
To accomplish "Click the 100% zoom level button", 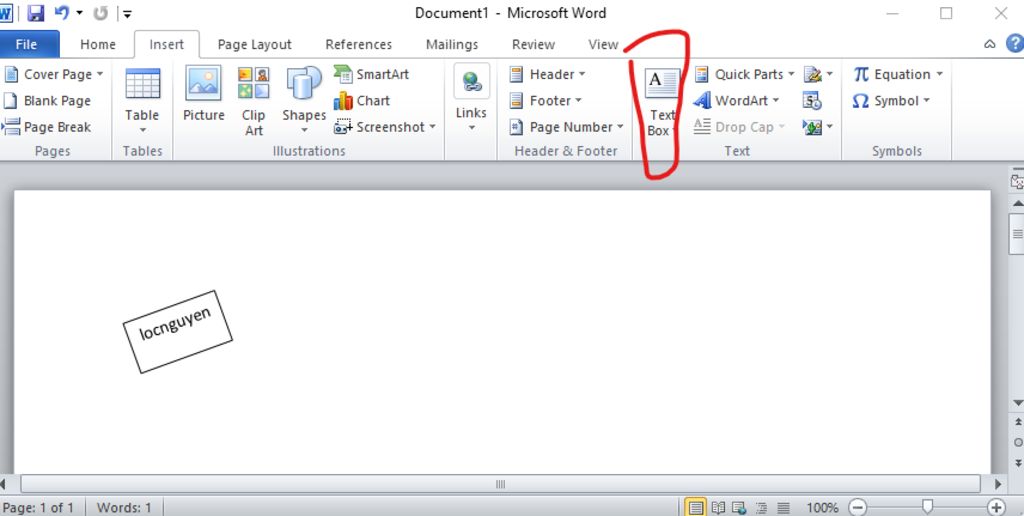I will click(x=822, y=508).
